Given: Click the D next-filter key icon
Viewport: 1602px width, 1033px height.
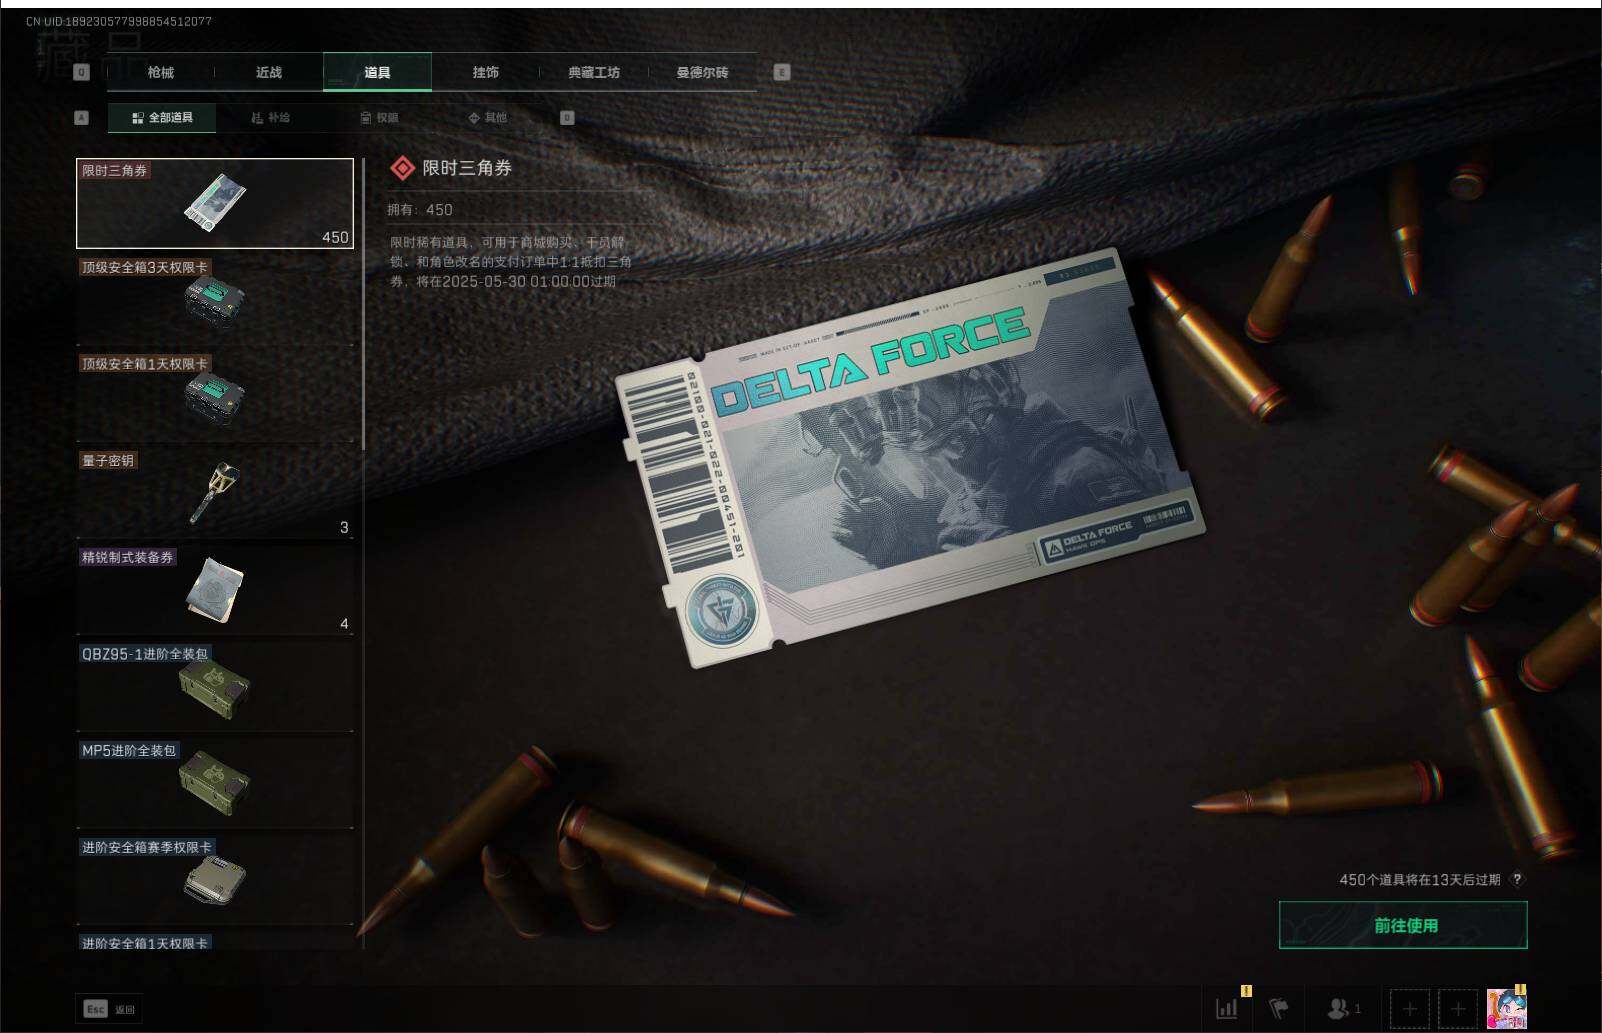Looking at the screenshot, I should click(x=567, y=118).
